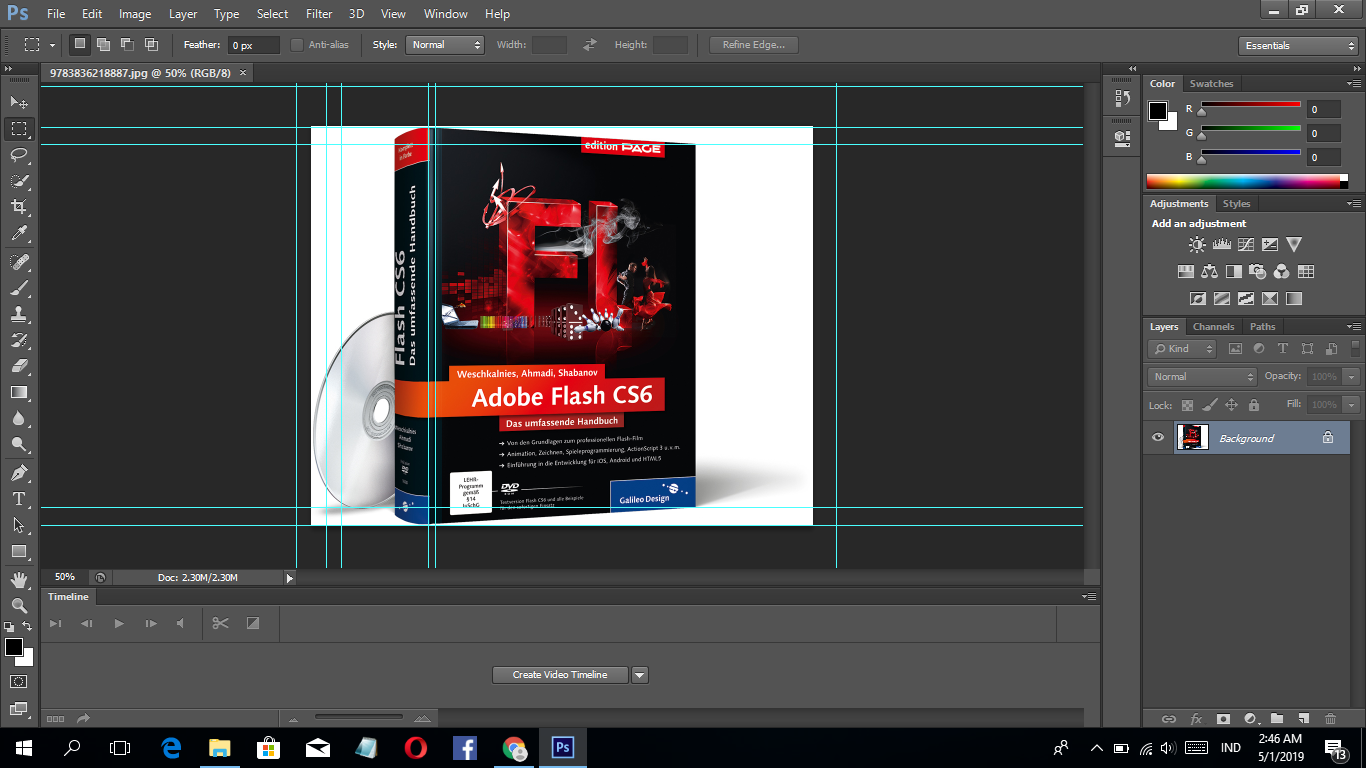Select the Hand tool

pyautogui.click(x=19, y=580)
